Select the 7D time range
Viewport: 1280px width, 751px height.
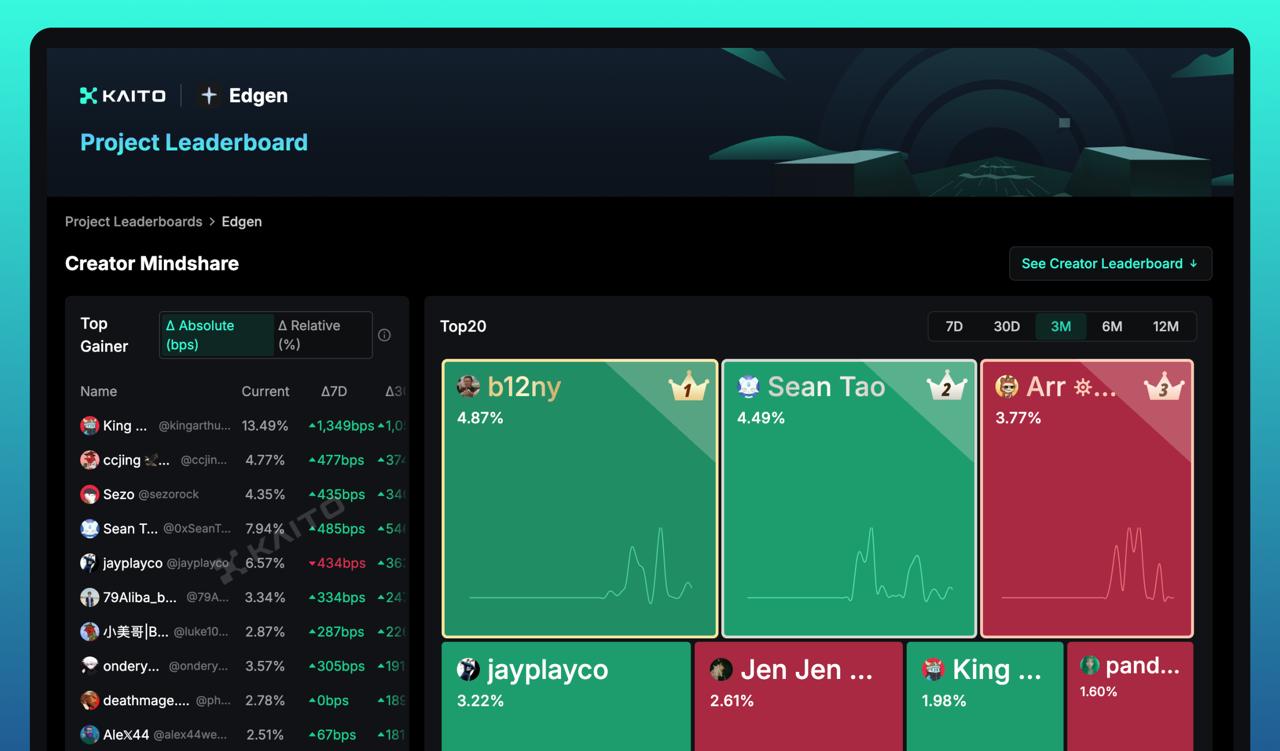[x=954, y=327]
